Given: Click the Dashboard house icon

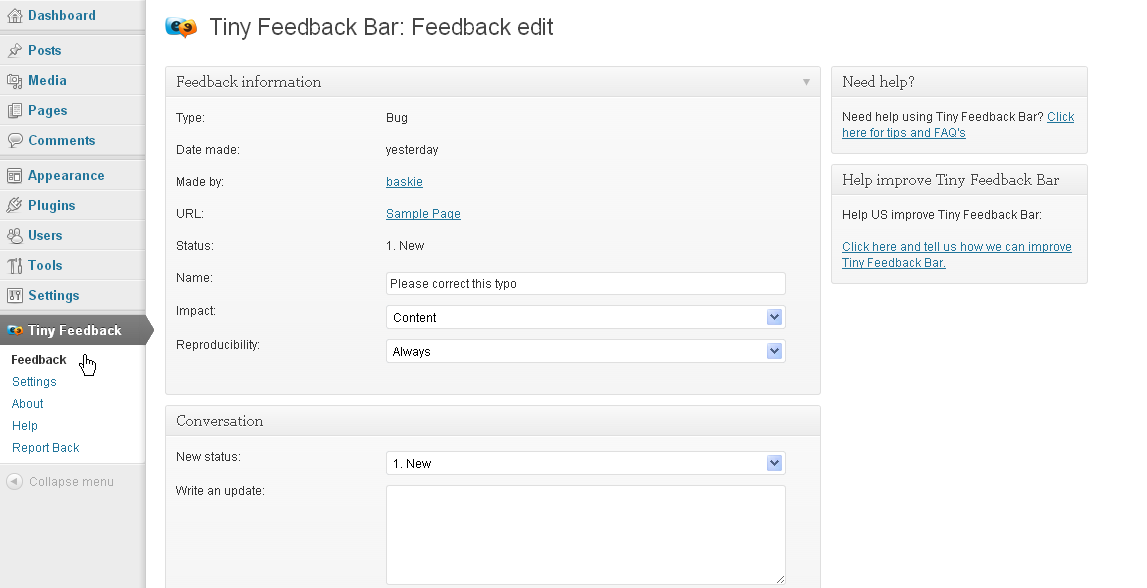Looking at the screenshot, I should click(x=15, y=15).
